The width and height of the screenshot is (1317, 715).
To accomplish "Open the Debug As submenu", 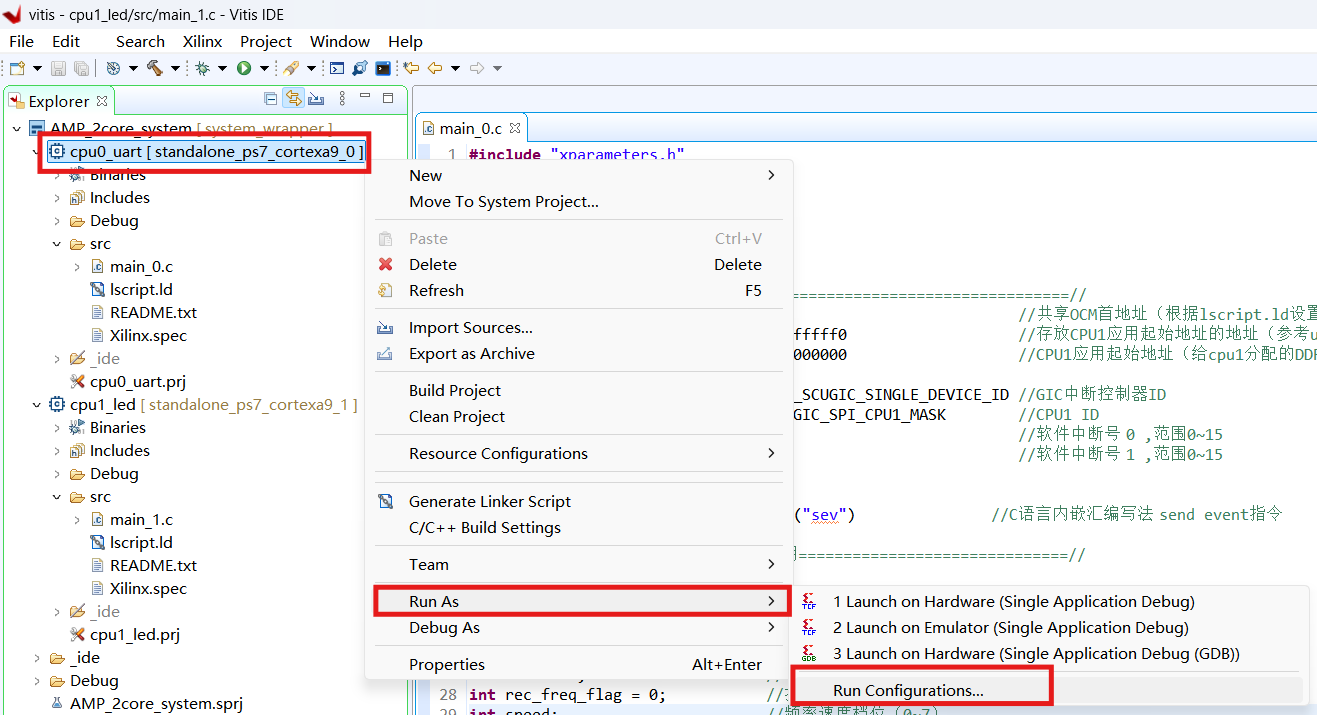I will (x=579, y=628).
